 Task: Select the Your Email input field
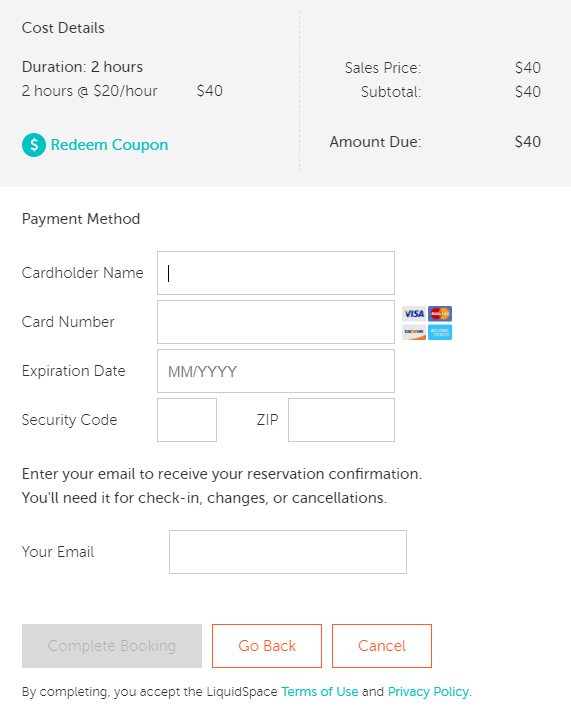[288, 552]
